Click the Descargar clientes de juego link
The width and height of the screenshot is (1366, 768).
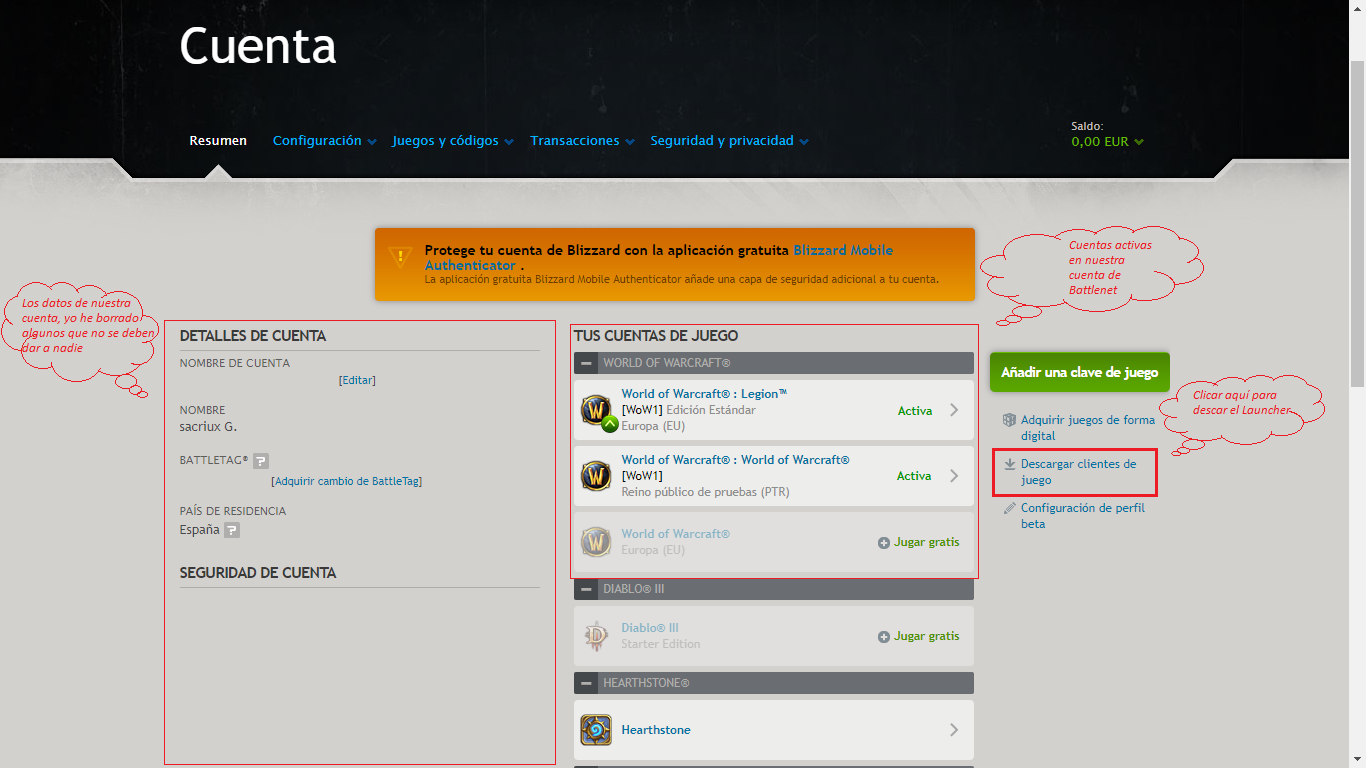coord(1079,472)
